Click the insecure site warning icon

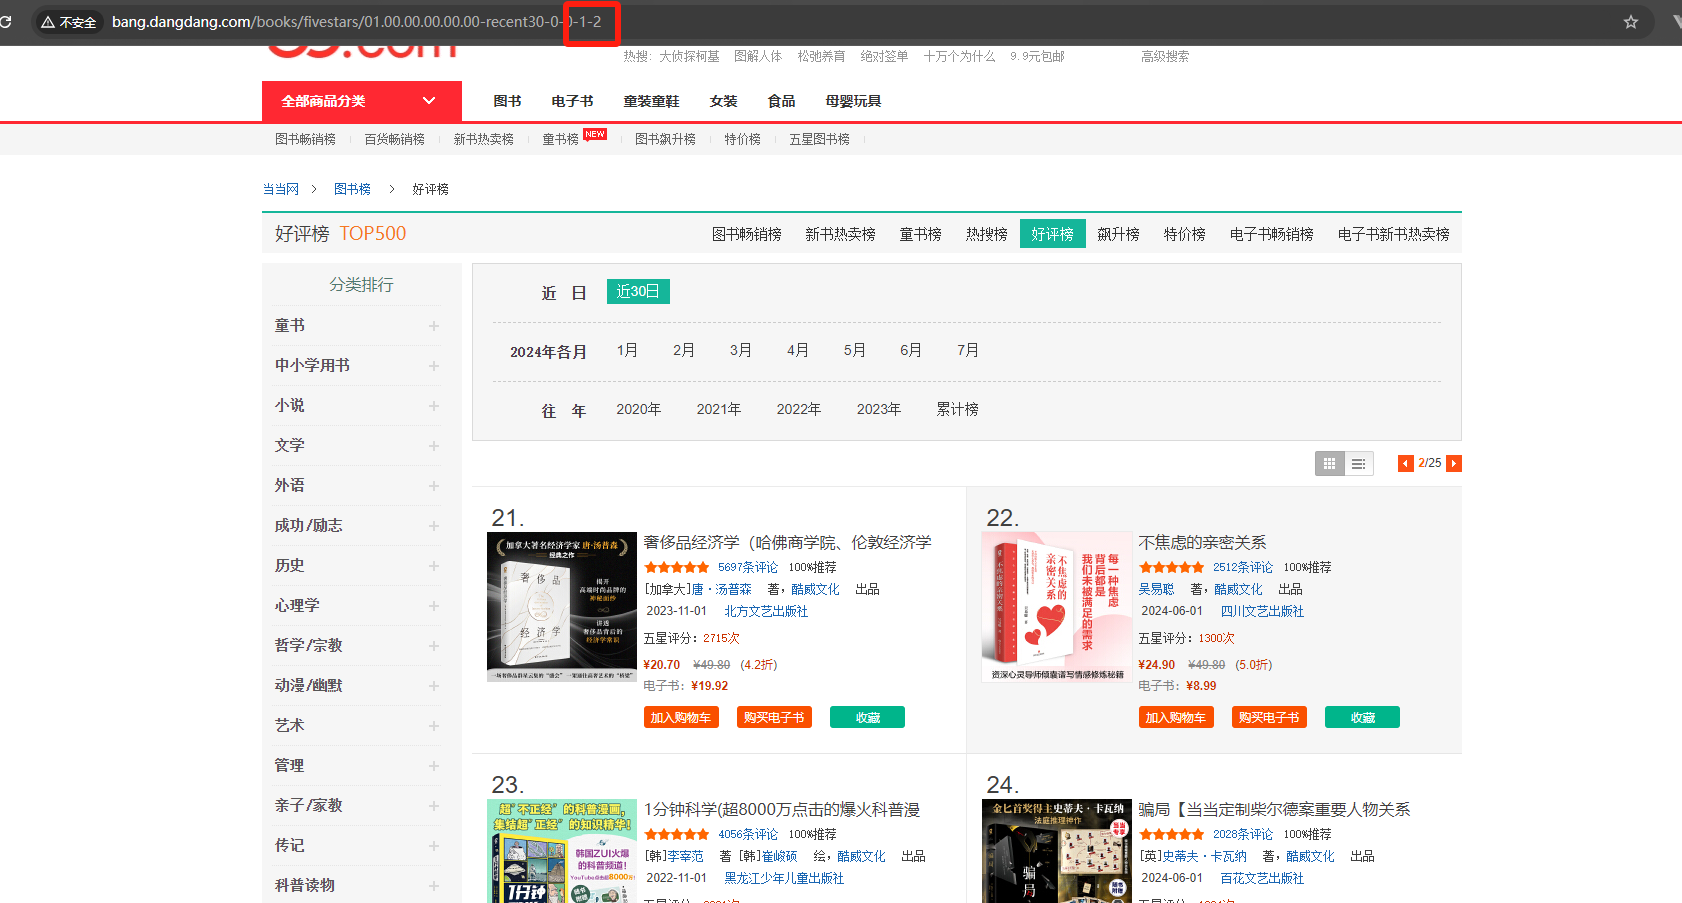click(47, 22)
